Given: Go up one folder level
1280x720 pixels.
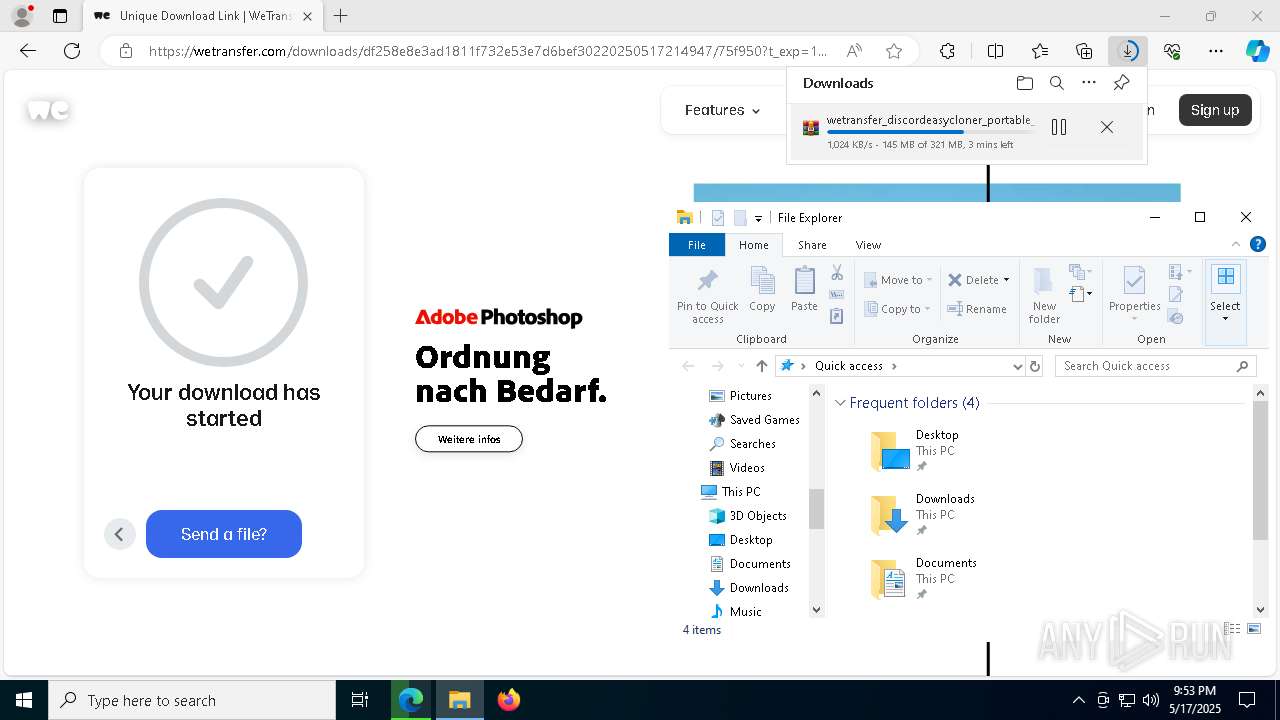Looking at the screenshot, I should [762, 366].
